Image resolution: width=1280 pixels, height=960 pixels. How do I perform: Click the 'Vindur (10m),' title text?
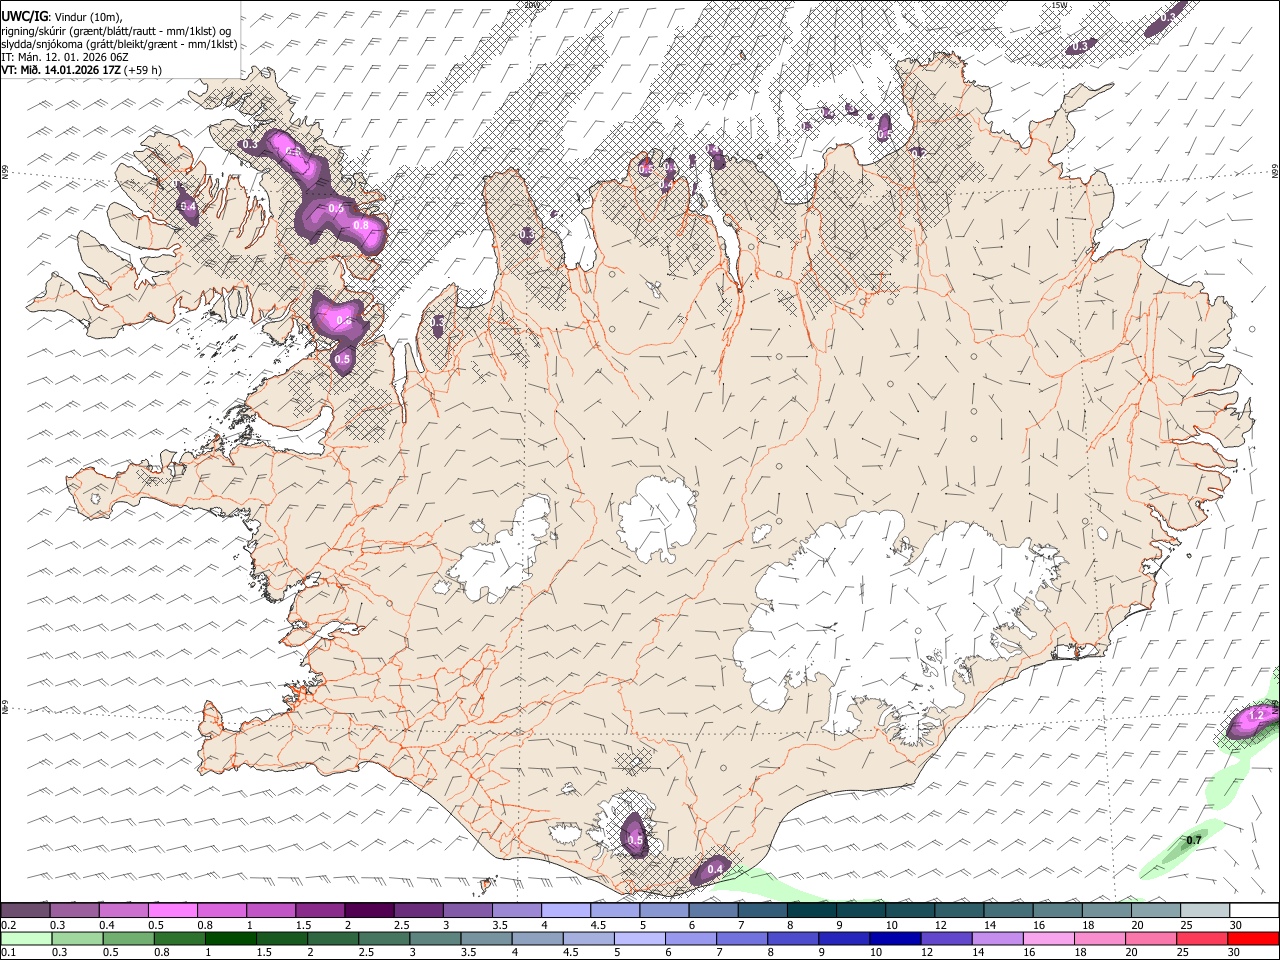[88, 17]
